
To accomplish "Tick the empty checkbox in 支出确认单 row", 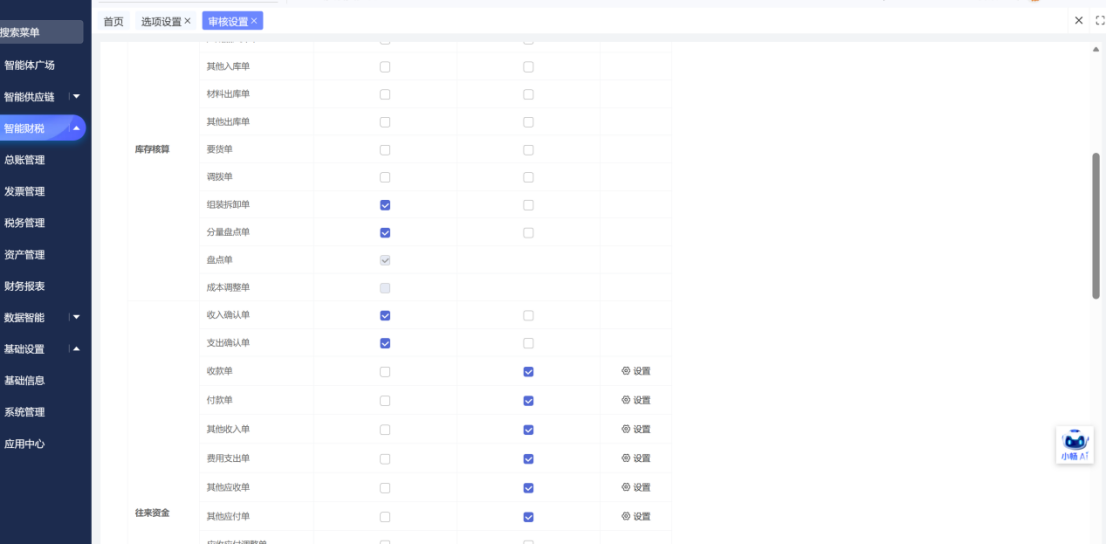I will point(528,344).
